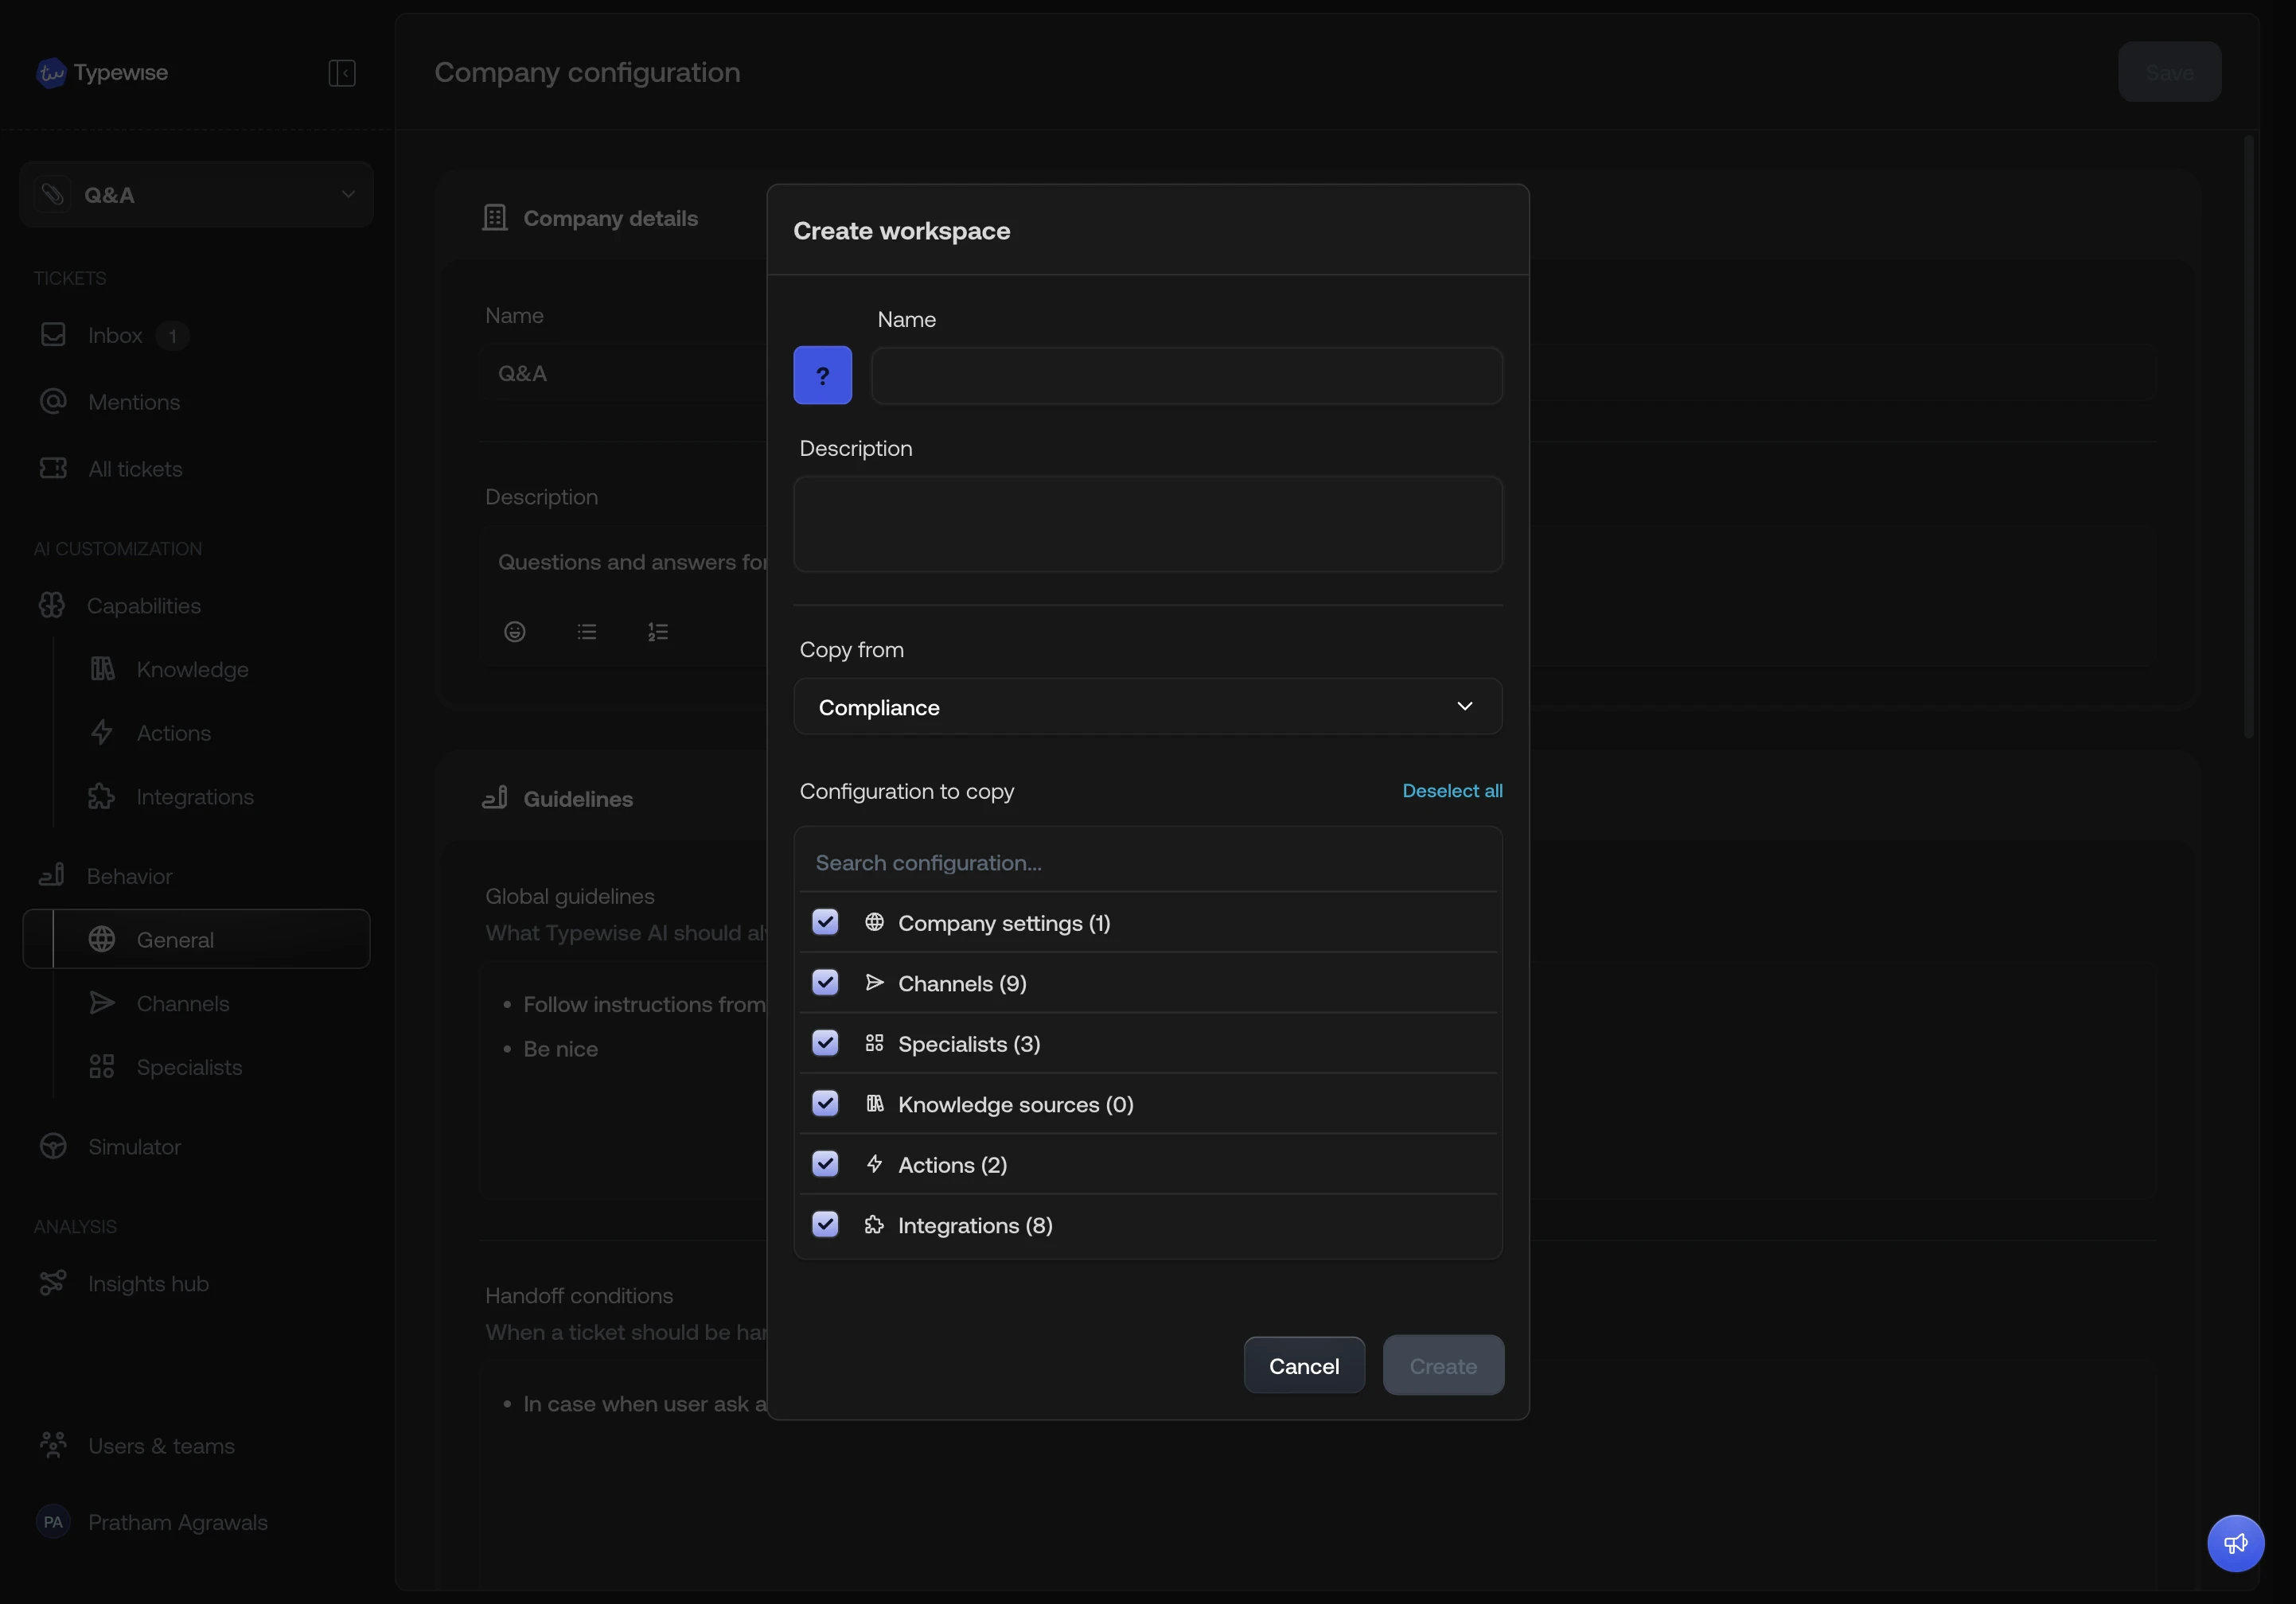This screenshot has height=1604, width=2296.
Task: Open the Specialists section under Behavior
Action: coord(188,1068)
